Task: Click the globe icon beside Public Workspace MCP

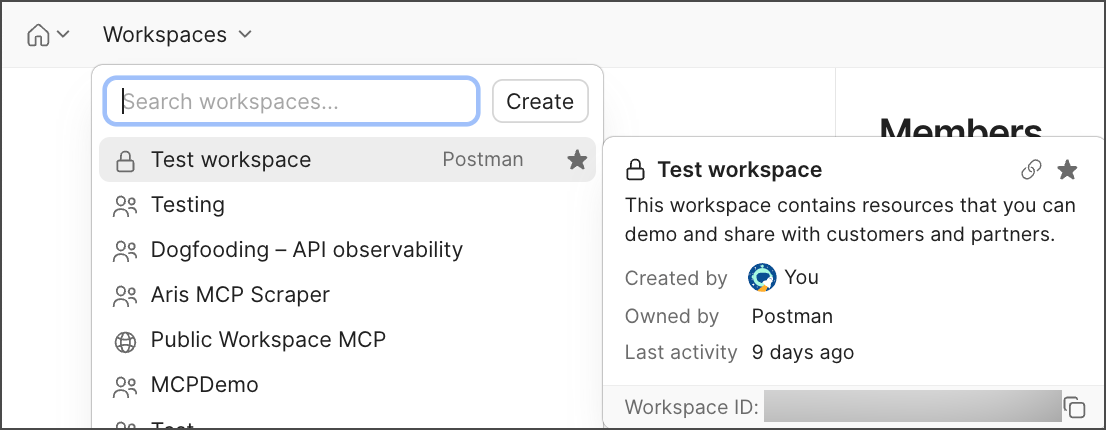Action: [x=125, y=341]
